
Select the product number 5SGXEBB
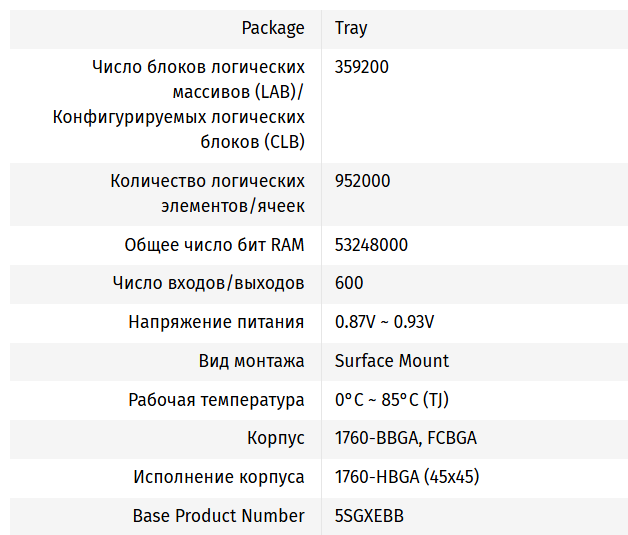pos(369,516)
